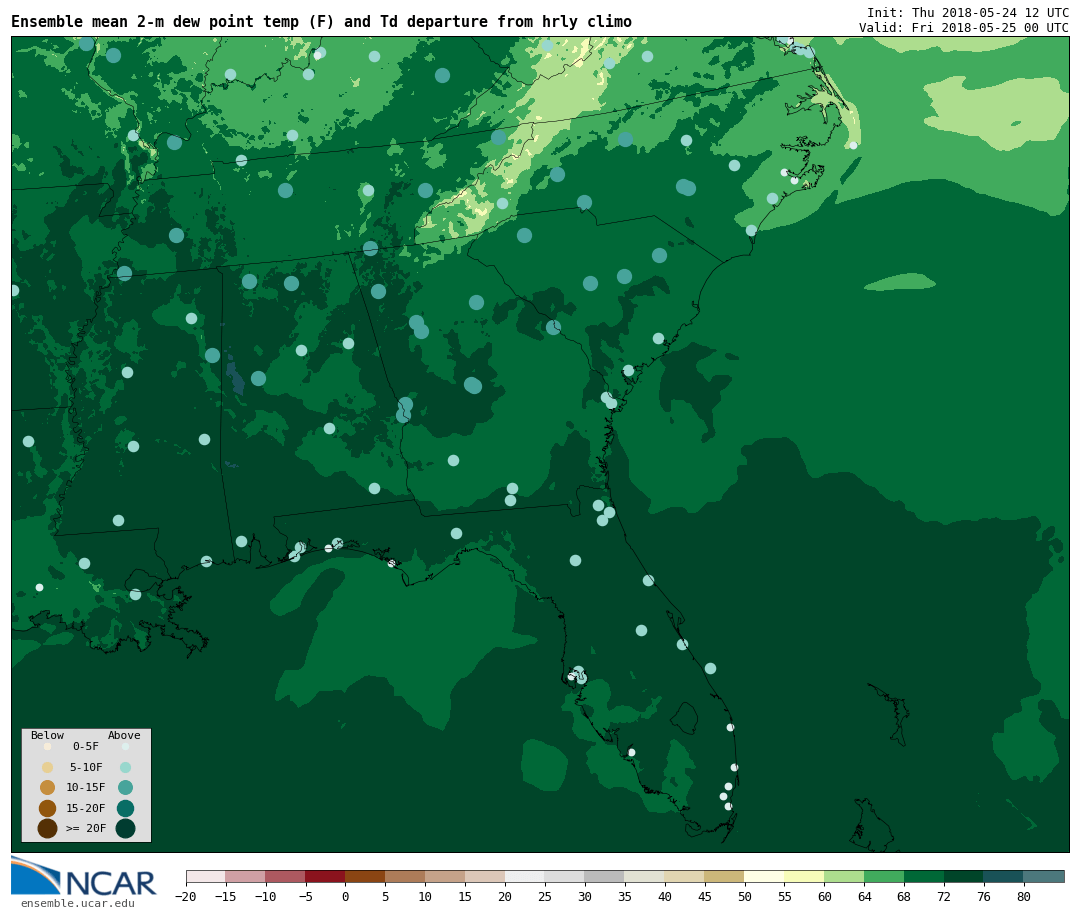The image size is (1080, 915).
Task: Click the '80' colorbar tick label
Action: (1024, 896)
